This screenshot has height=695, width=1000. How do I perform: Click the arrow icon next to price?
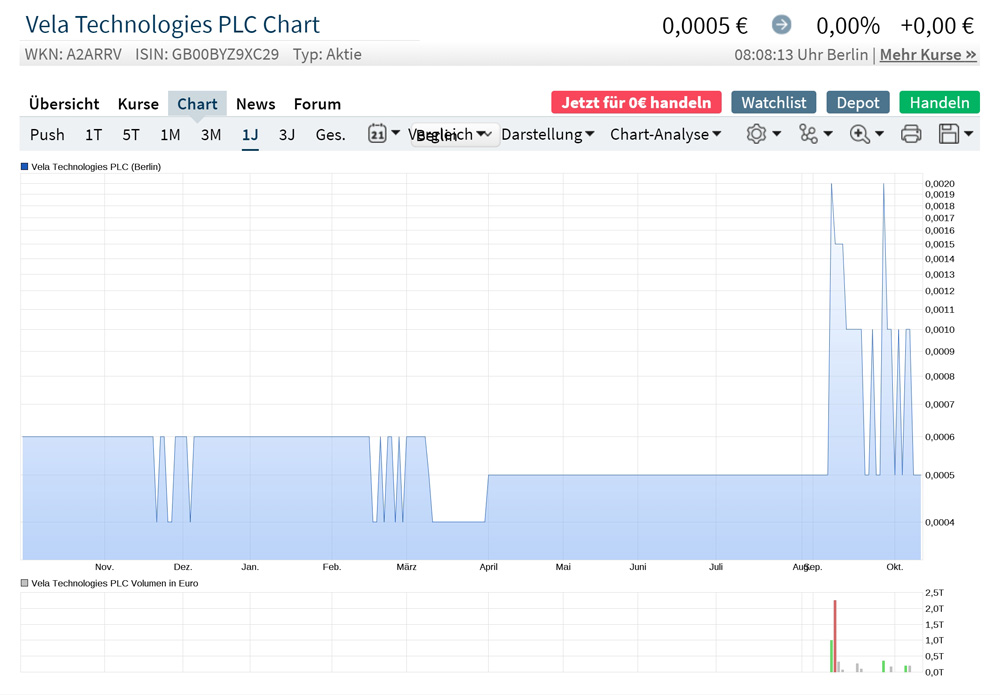782,25
